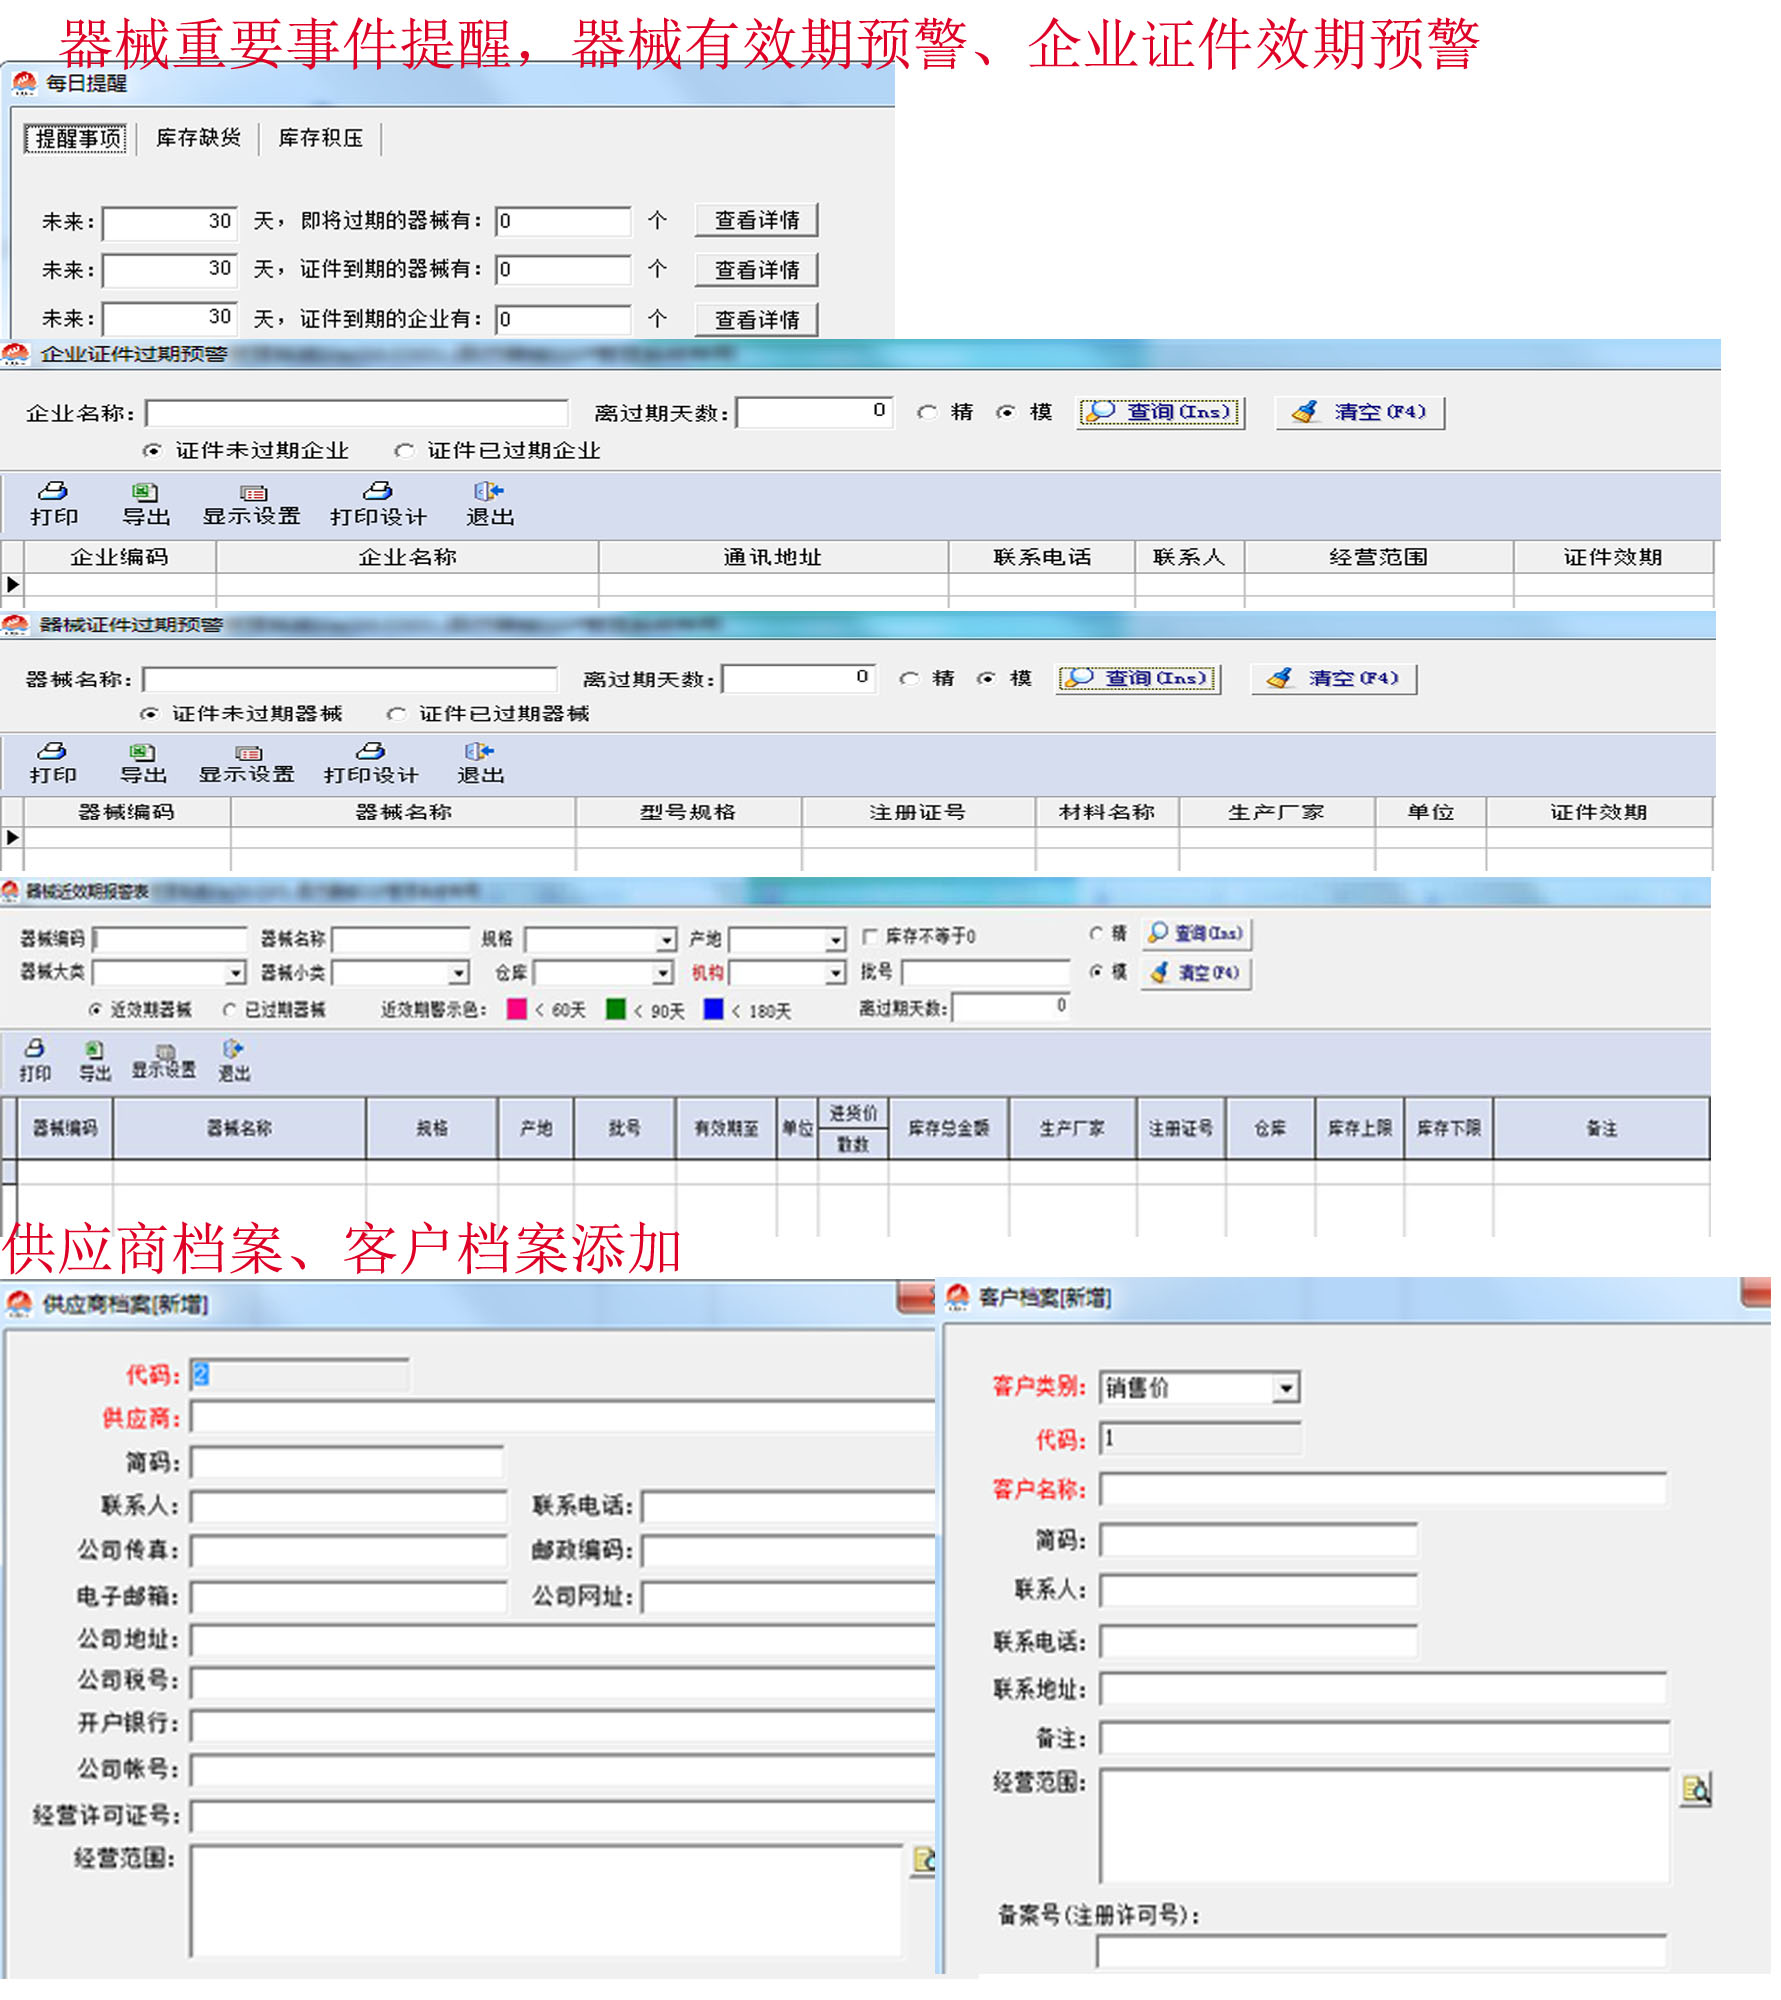Switch to the 库存积压 tab
This screenshot has height=2000, width=1781.
click(x=320, y=138)
